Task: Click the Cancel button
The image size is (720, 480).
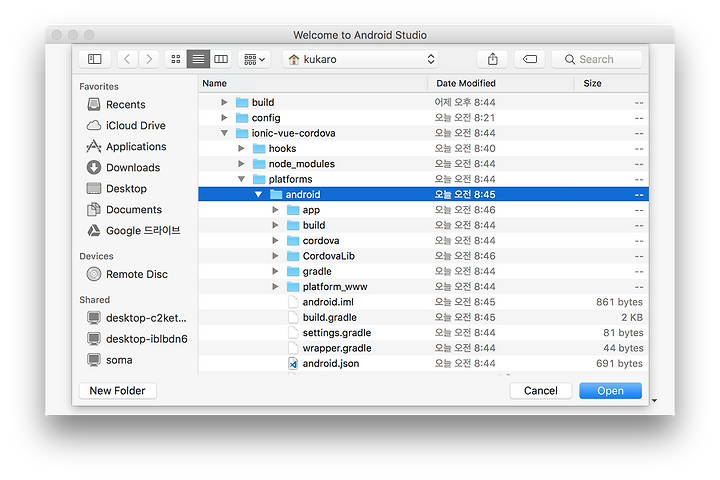Action: (x=540, y=391)
